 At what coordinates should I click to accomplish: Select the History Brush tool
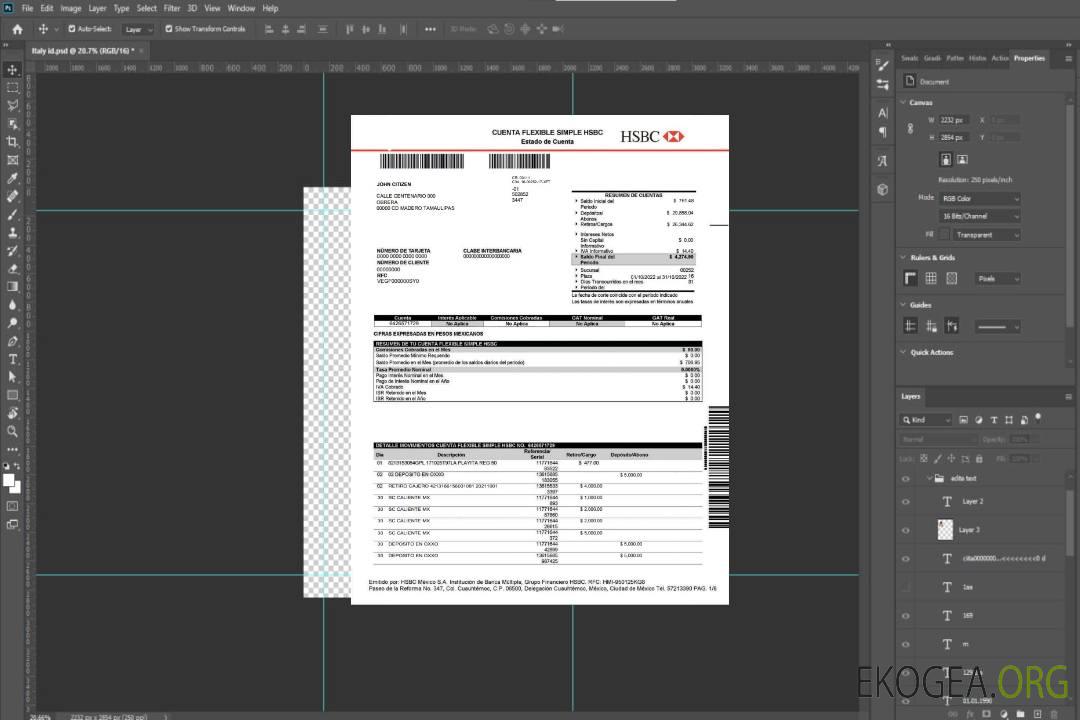tap(12, 251)
